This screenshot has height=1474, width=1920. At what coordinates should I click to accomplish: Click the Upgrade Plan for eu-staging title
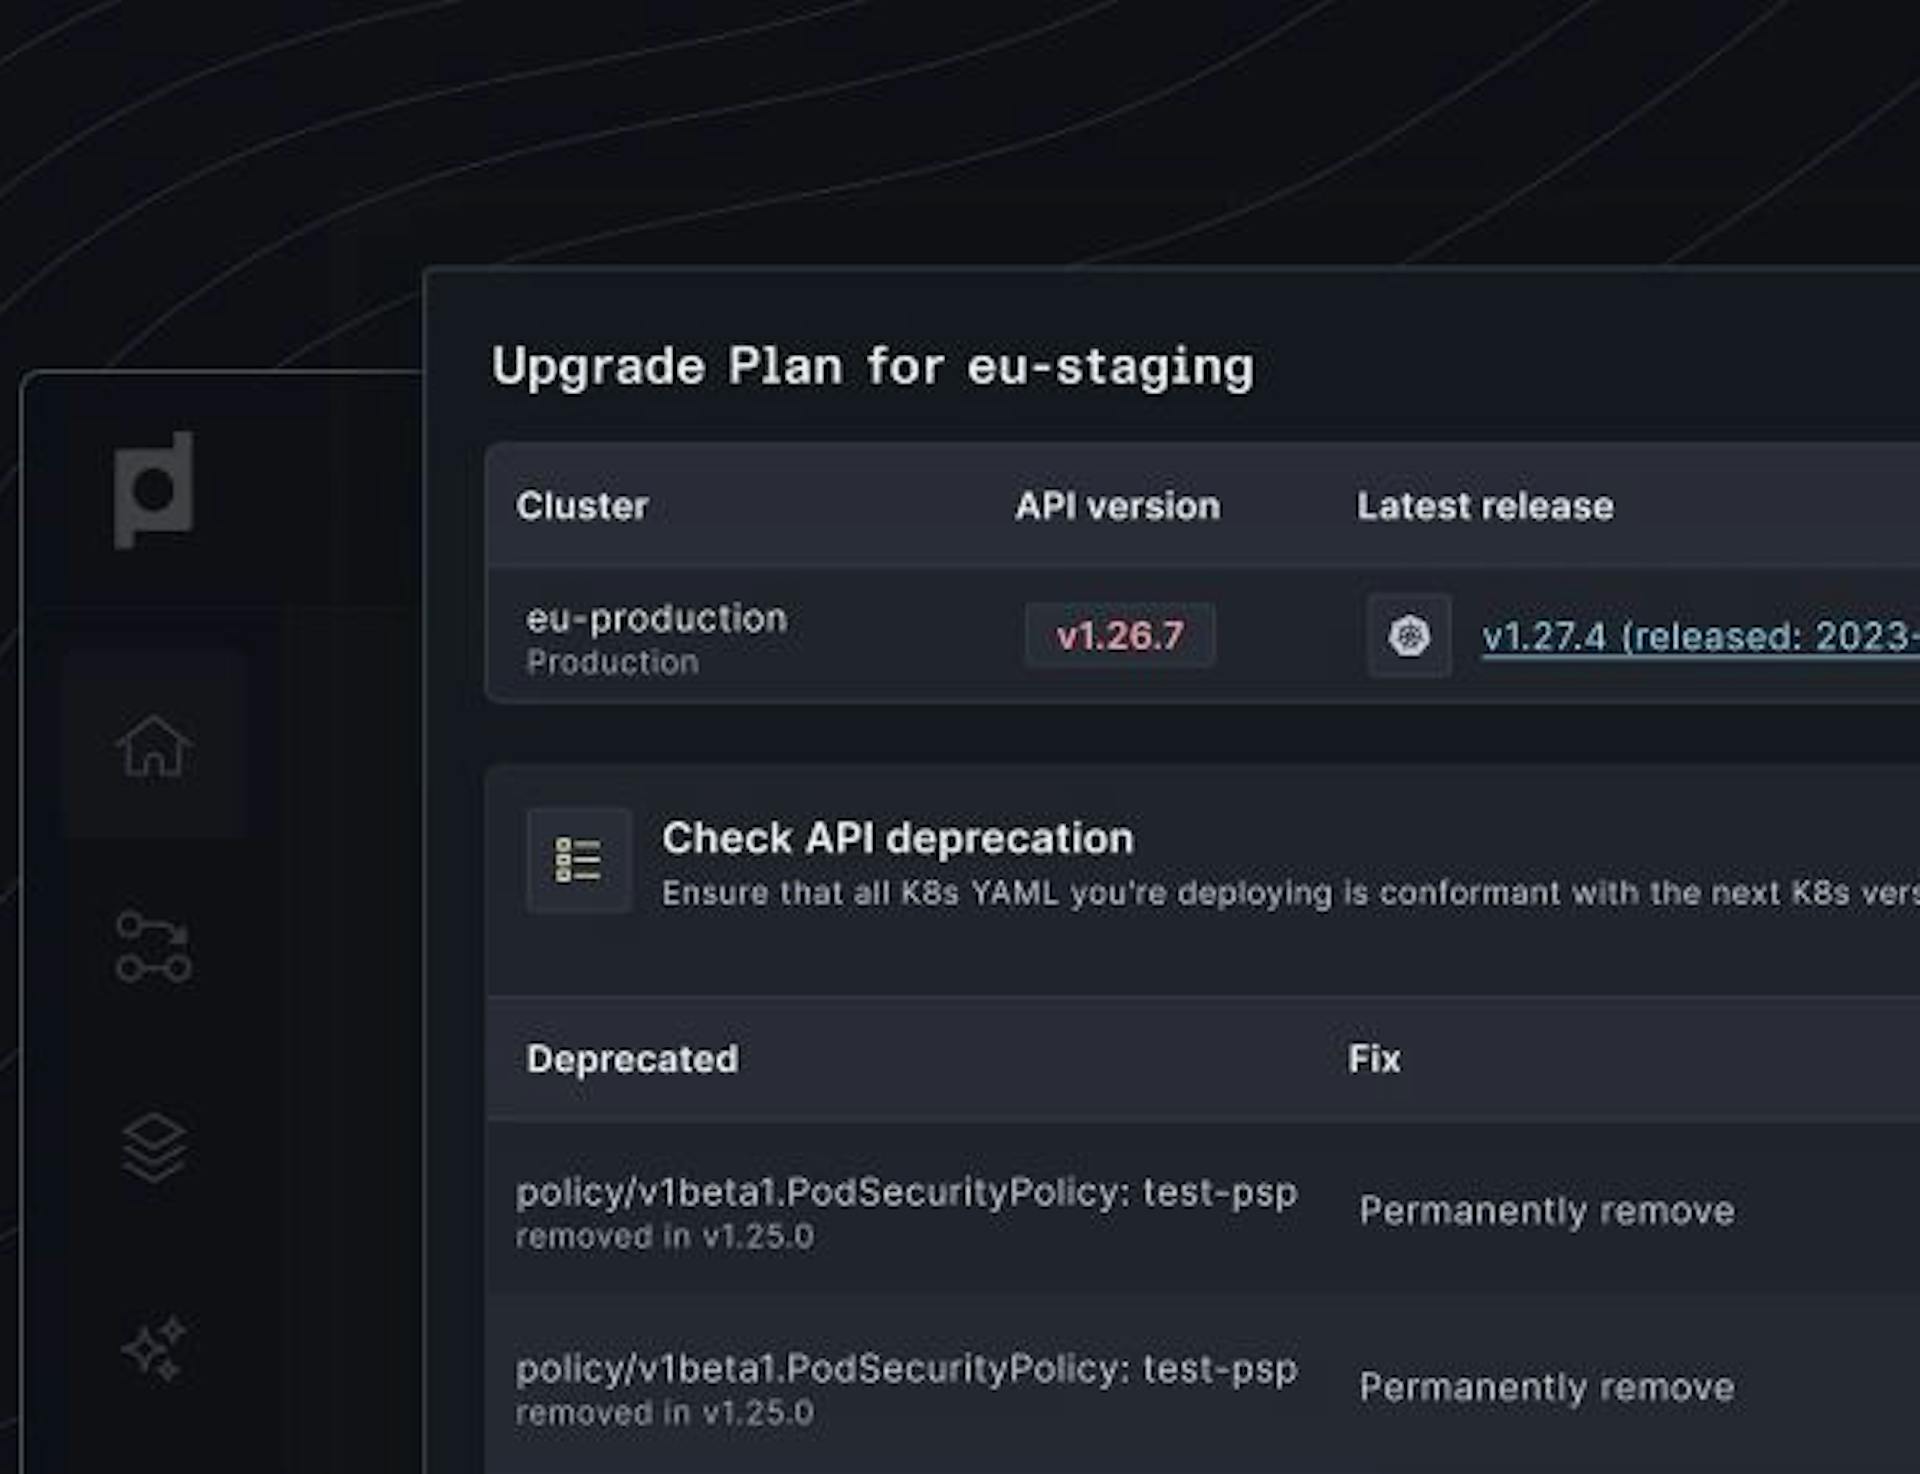click(x=872, y=366)
